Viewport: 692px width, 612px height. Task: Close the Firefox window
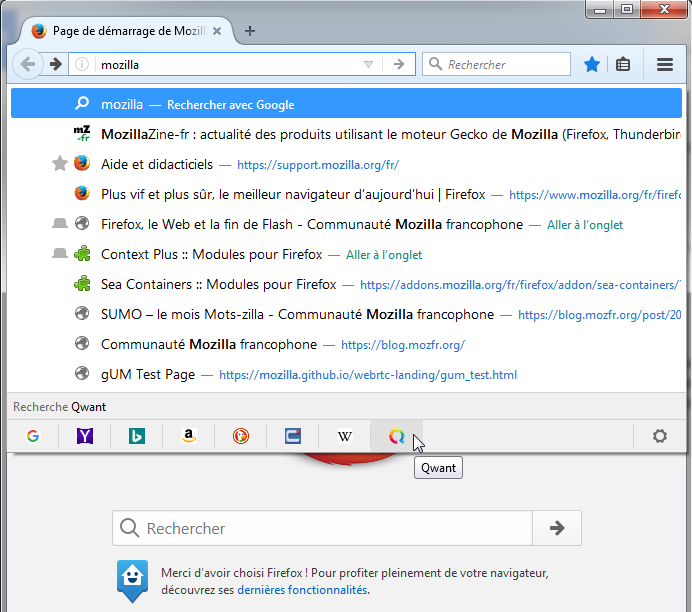[664, 9]
